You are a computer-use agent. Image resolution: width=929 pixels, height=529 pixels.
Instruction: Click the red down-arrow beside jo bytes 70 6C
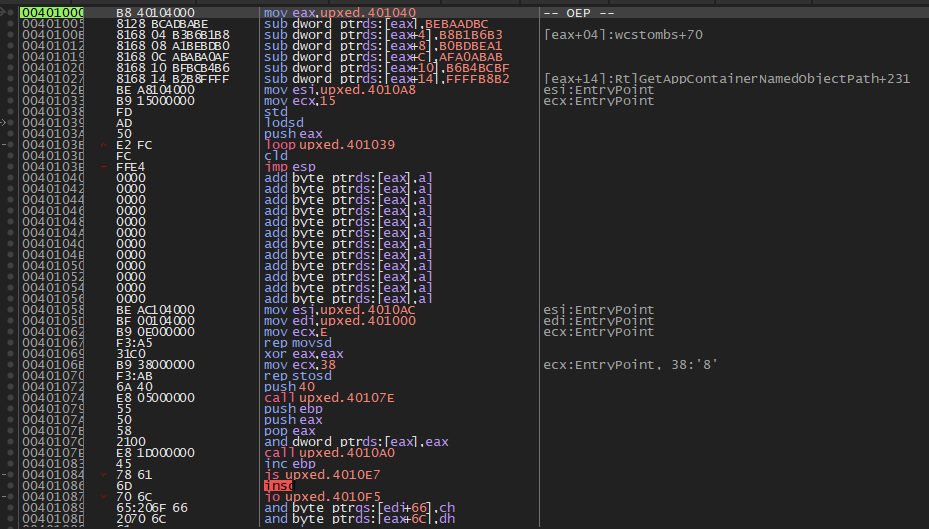tap(104, 496)
